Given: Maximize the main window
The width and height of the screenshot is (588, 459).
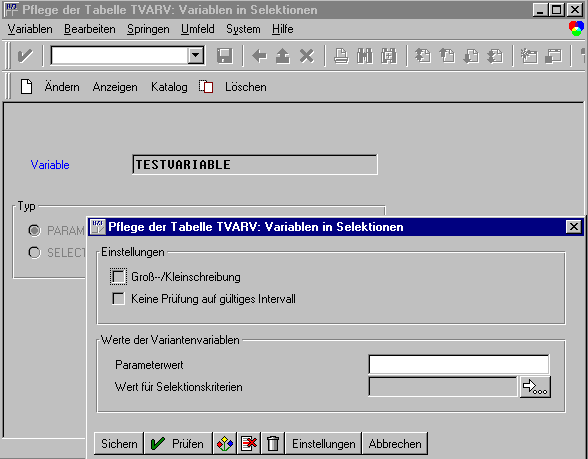Looking at the screenshot, I should click(557, 9).
